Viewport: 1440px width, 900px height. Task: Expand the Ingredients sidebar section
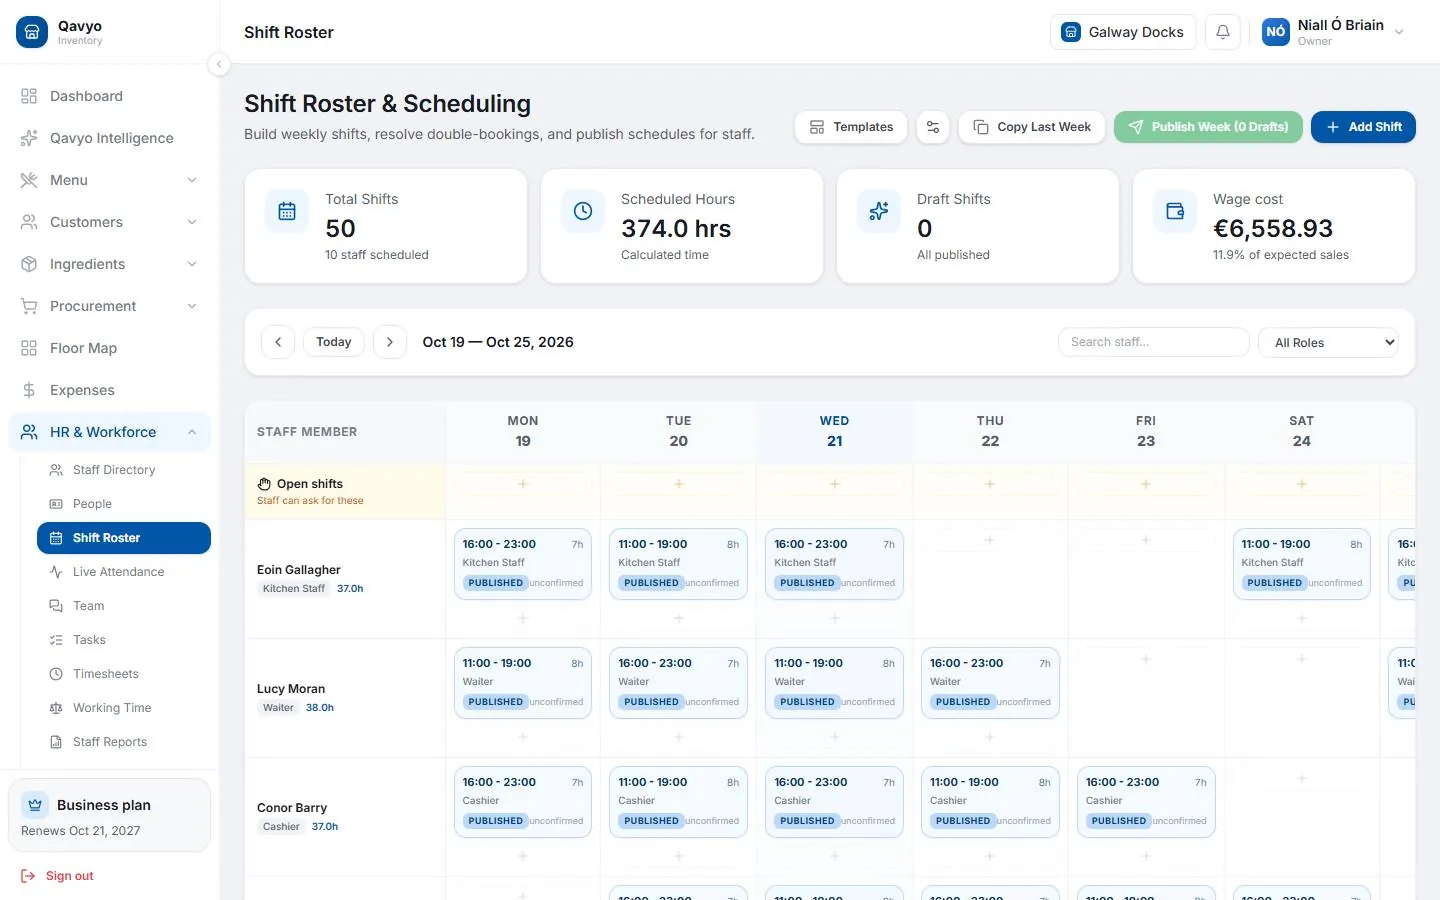tap(109, 264)
